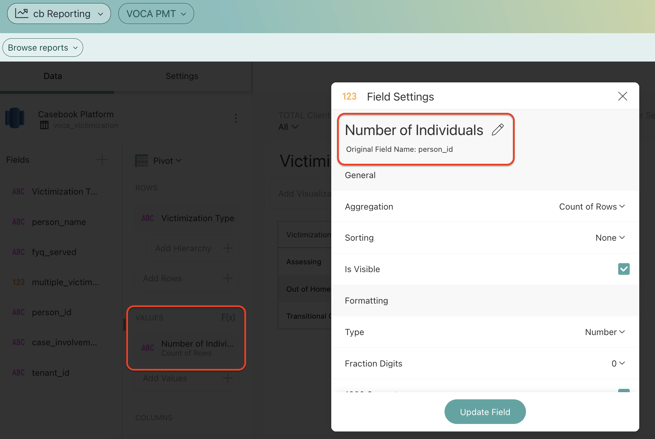
Task: Switch to the Data tab
Action: 53,76
